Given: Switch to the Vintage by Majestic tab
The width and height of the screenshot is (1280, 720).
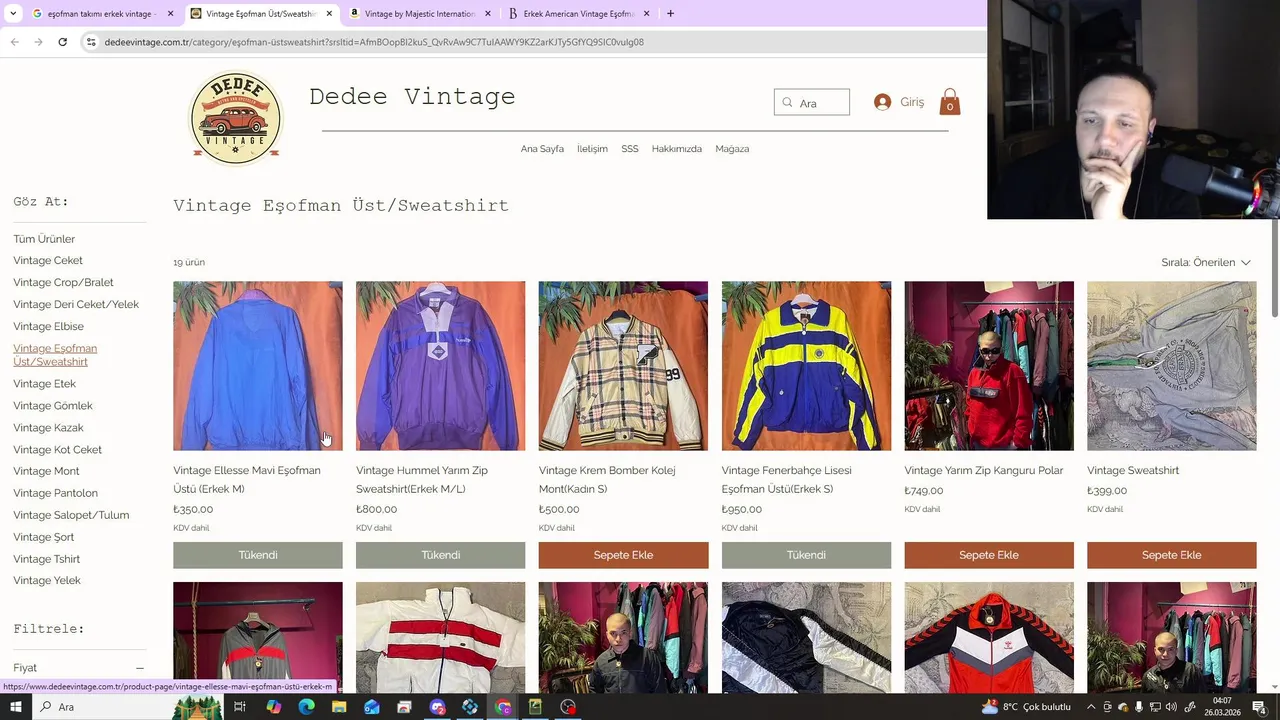Looking at the screenshot, I should [418, 14].
